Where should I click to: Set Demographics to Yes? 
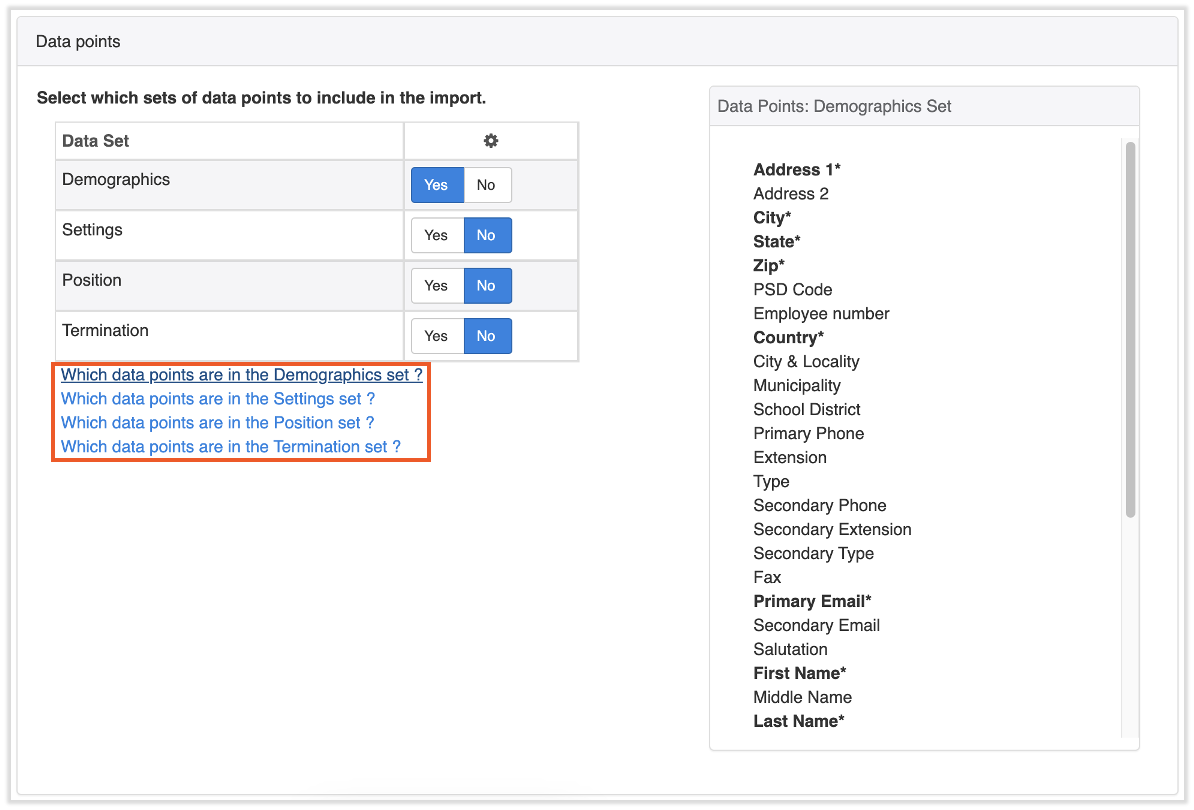pyautogui.click(x=436, y=185)
